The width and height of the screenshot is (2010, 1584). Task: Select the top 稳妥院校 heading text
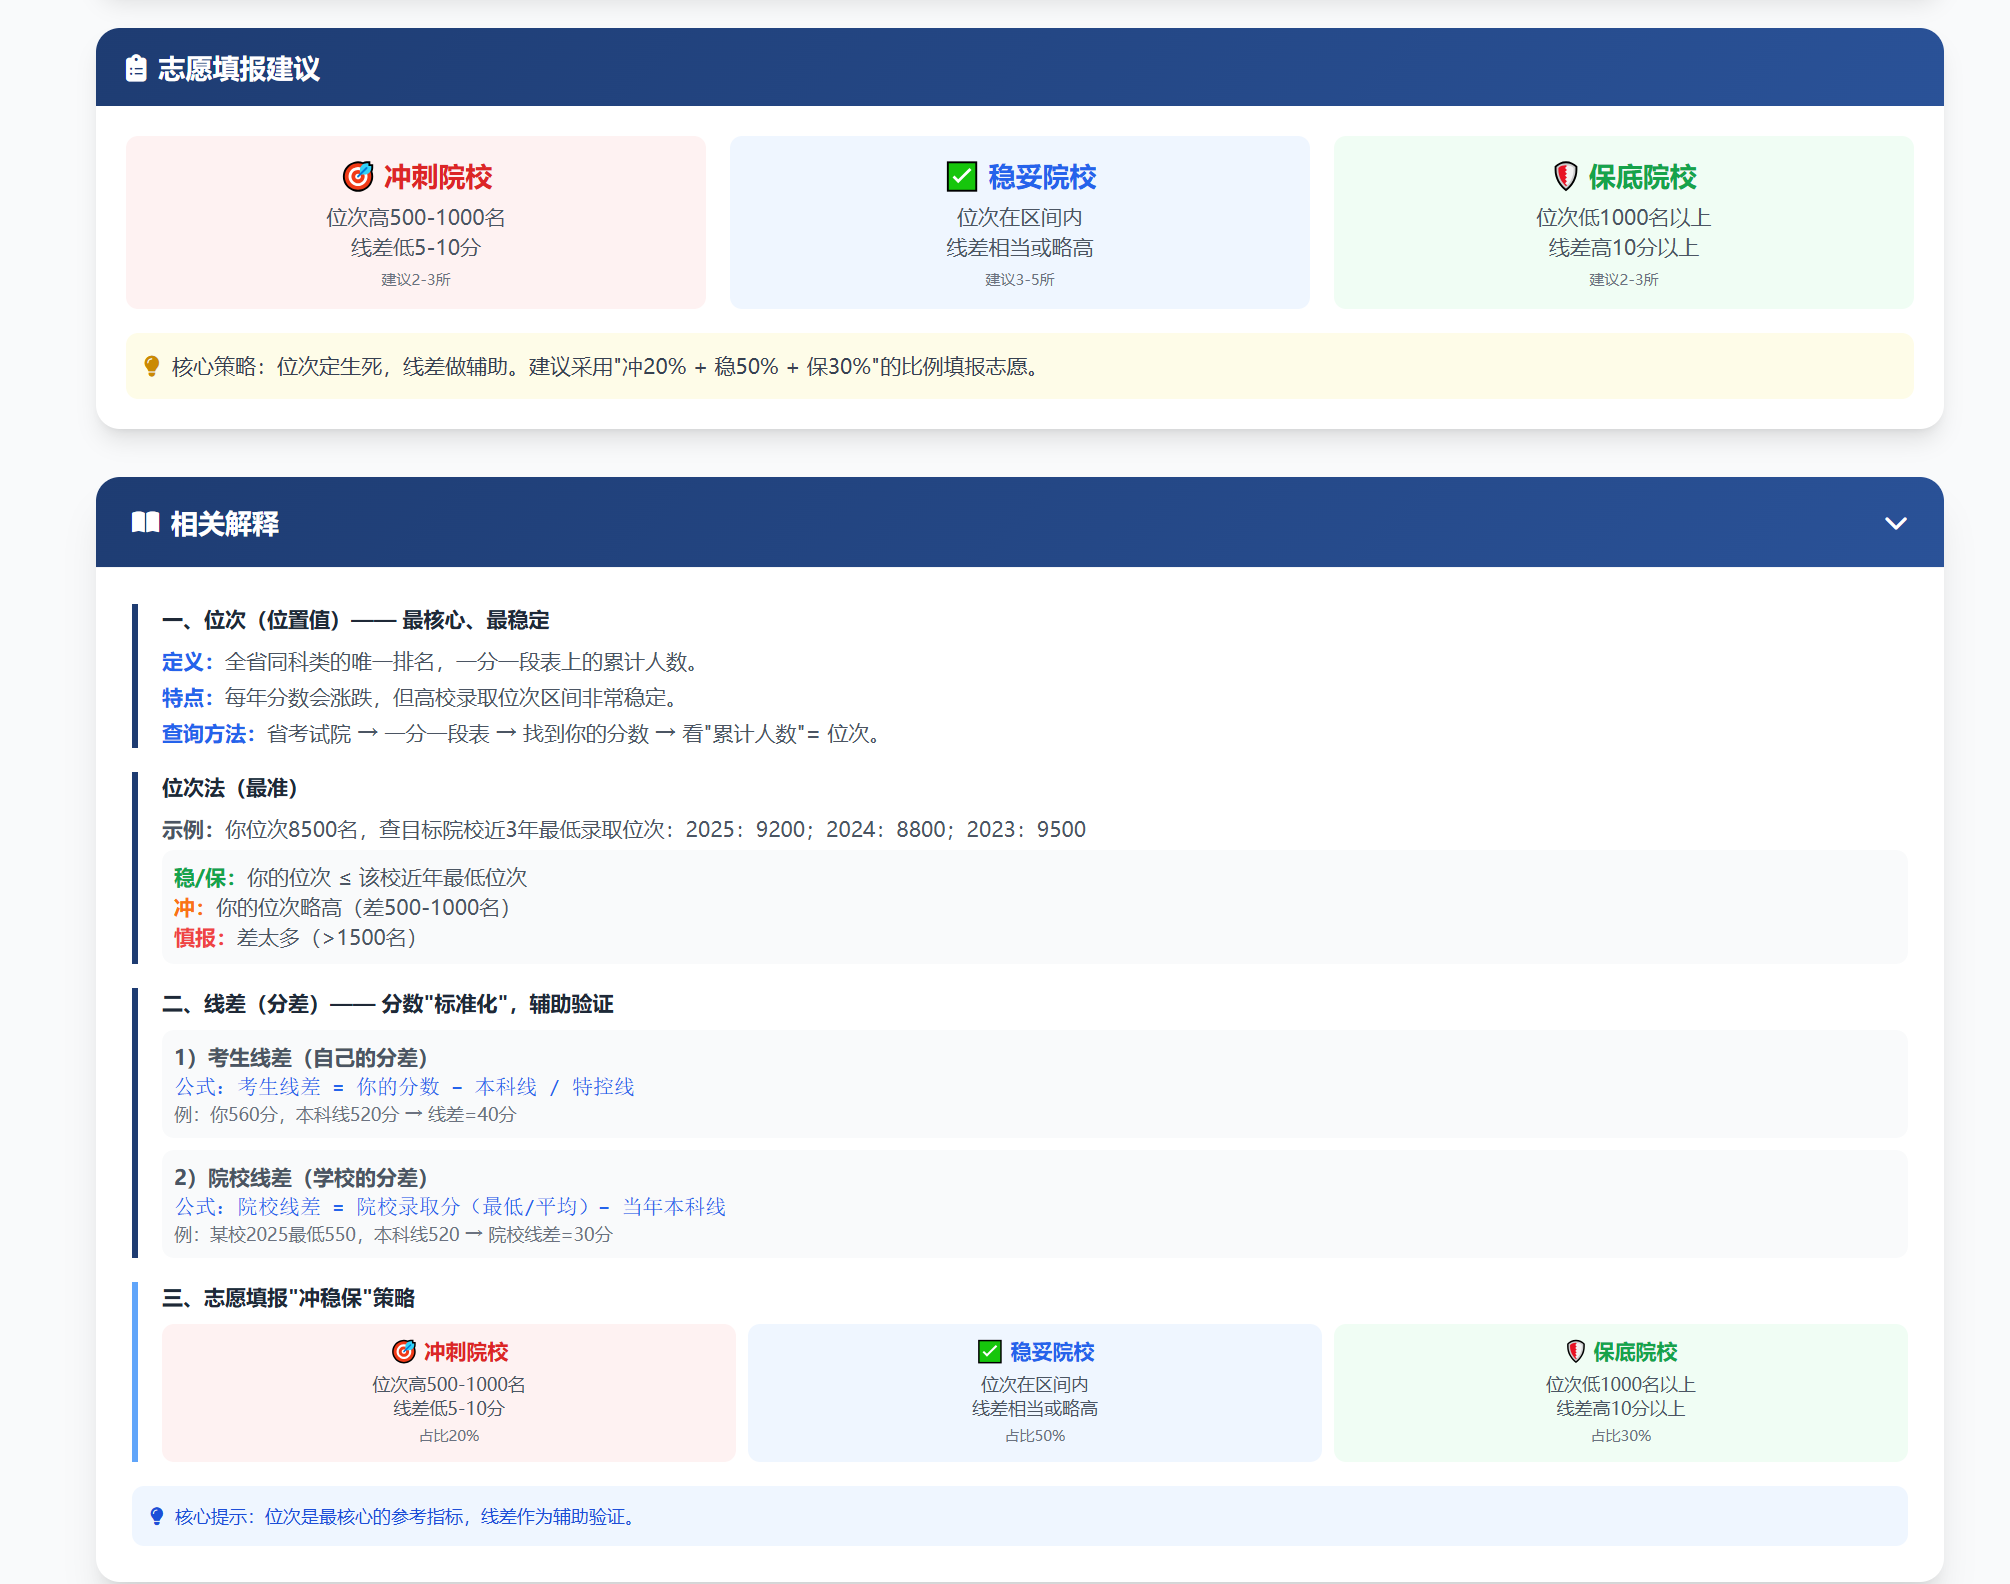[x=1042, y=177]
